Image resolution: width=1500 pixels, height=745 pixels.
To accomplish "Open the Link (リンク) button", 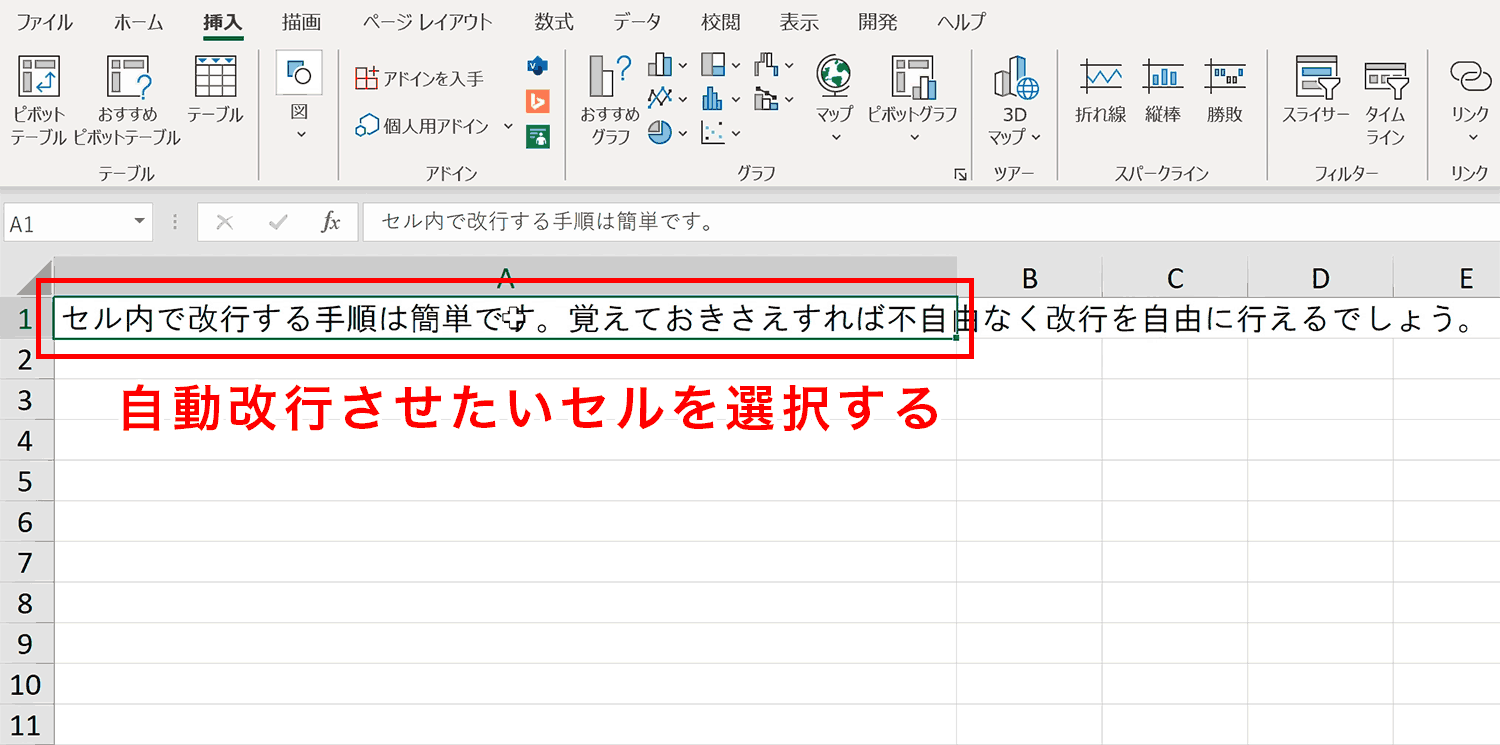I will tap(1471, 98).
